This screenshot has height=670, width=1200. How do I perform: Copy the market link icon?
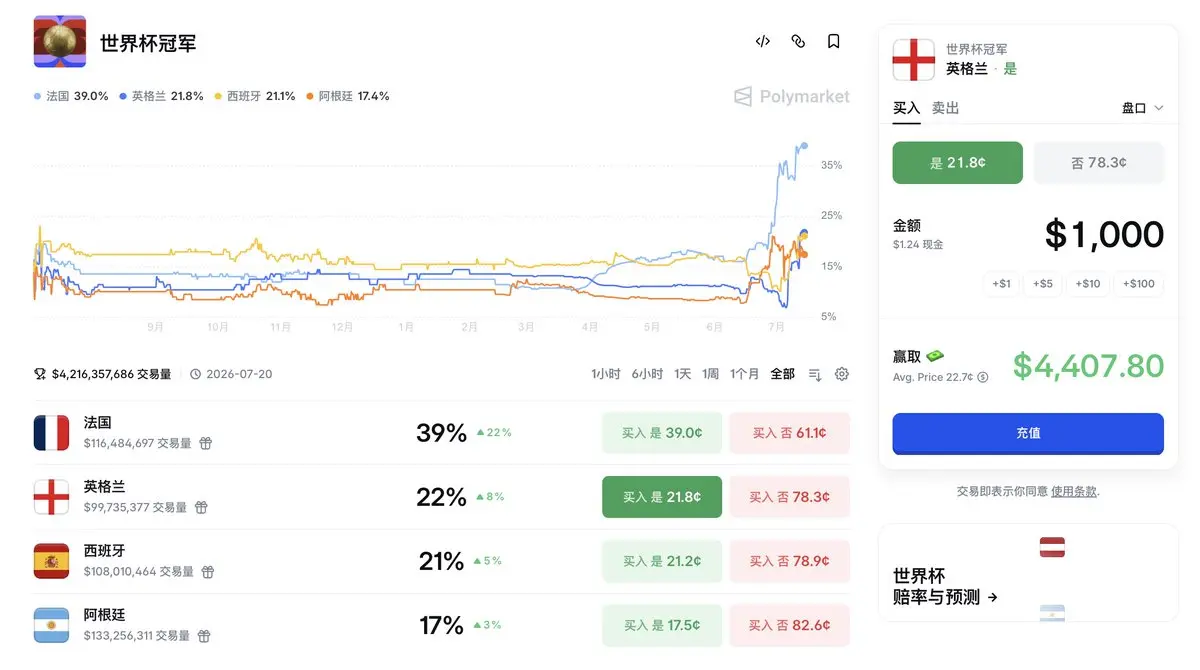click(798, 41)
